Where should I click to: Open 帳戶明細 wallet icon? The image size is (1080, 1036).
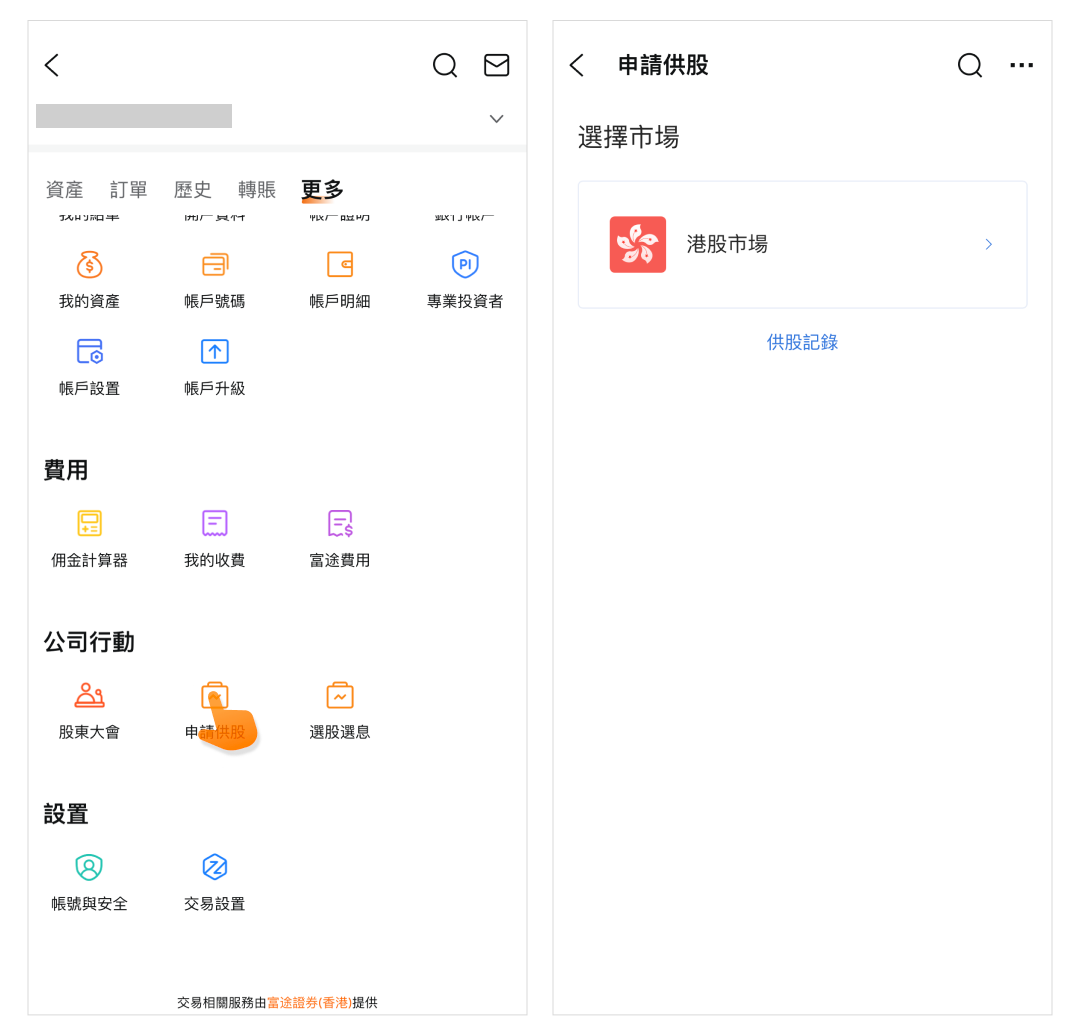click(340, 265)
